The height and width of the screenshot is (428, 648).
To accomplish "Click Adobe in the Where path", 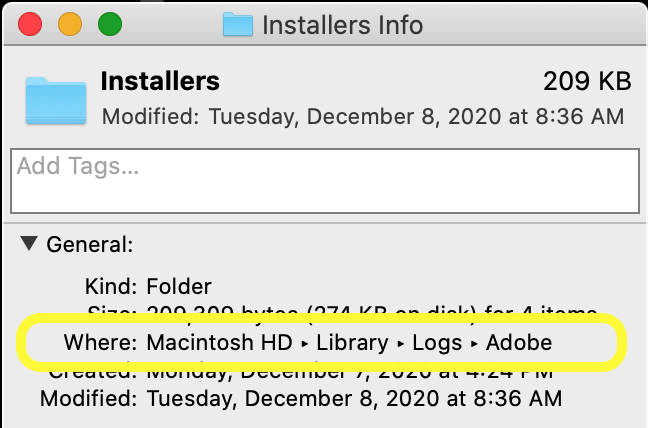I will tap(519, 343).
